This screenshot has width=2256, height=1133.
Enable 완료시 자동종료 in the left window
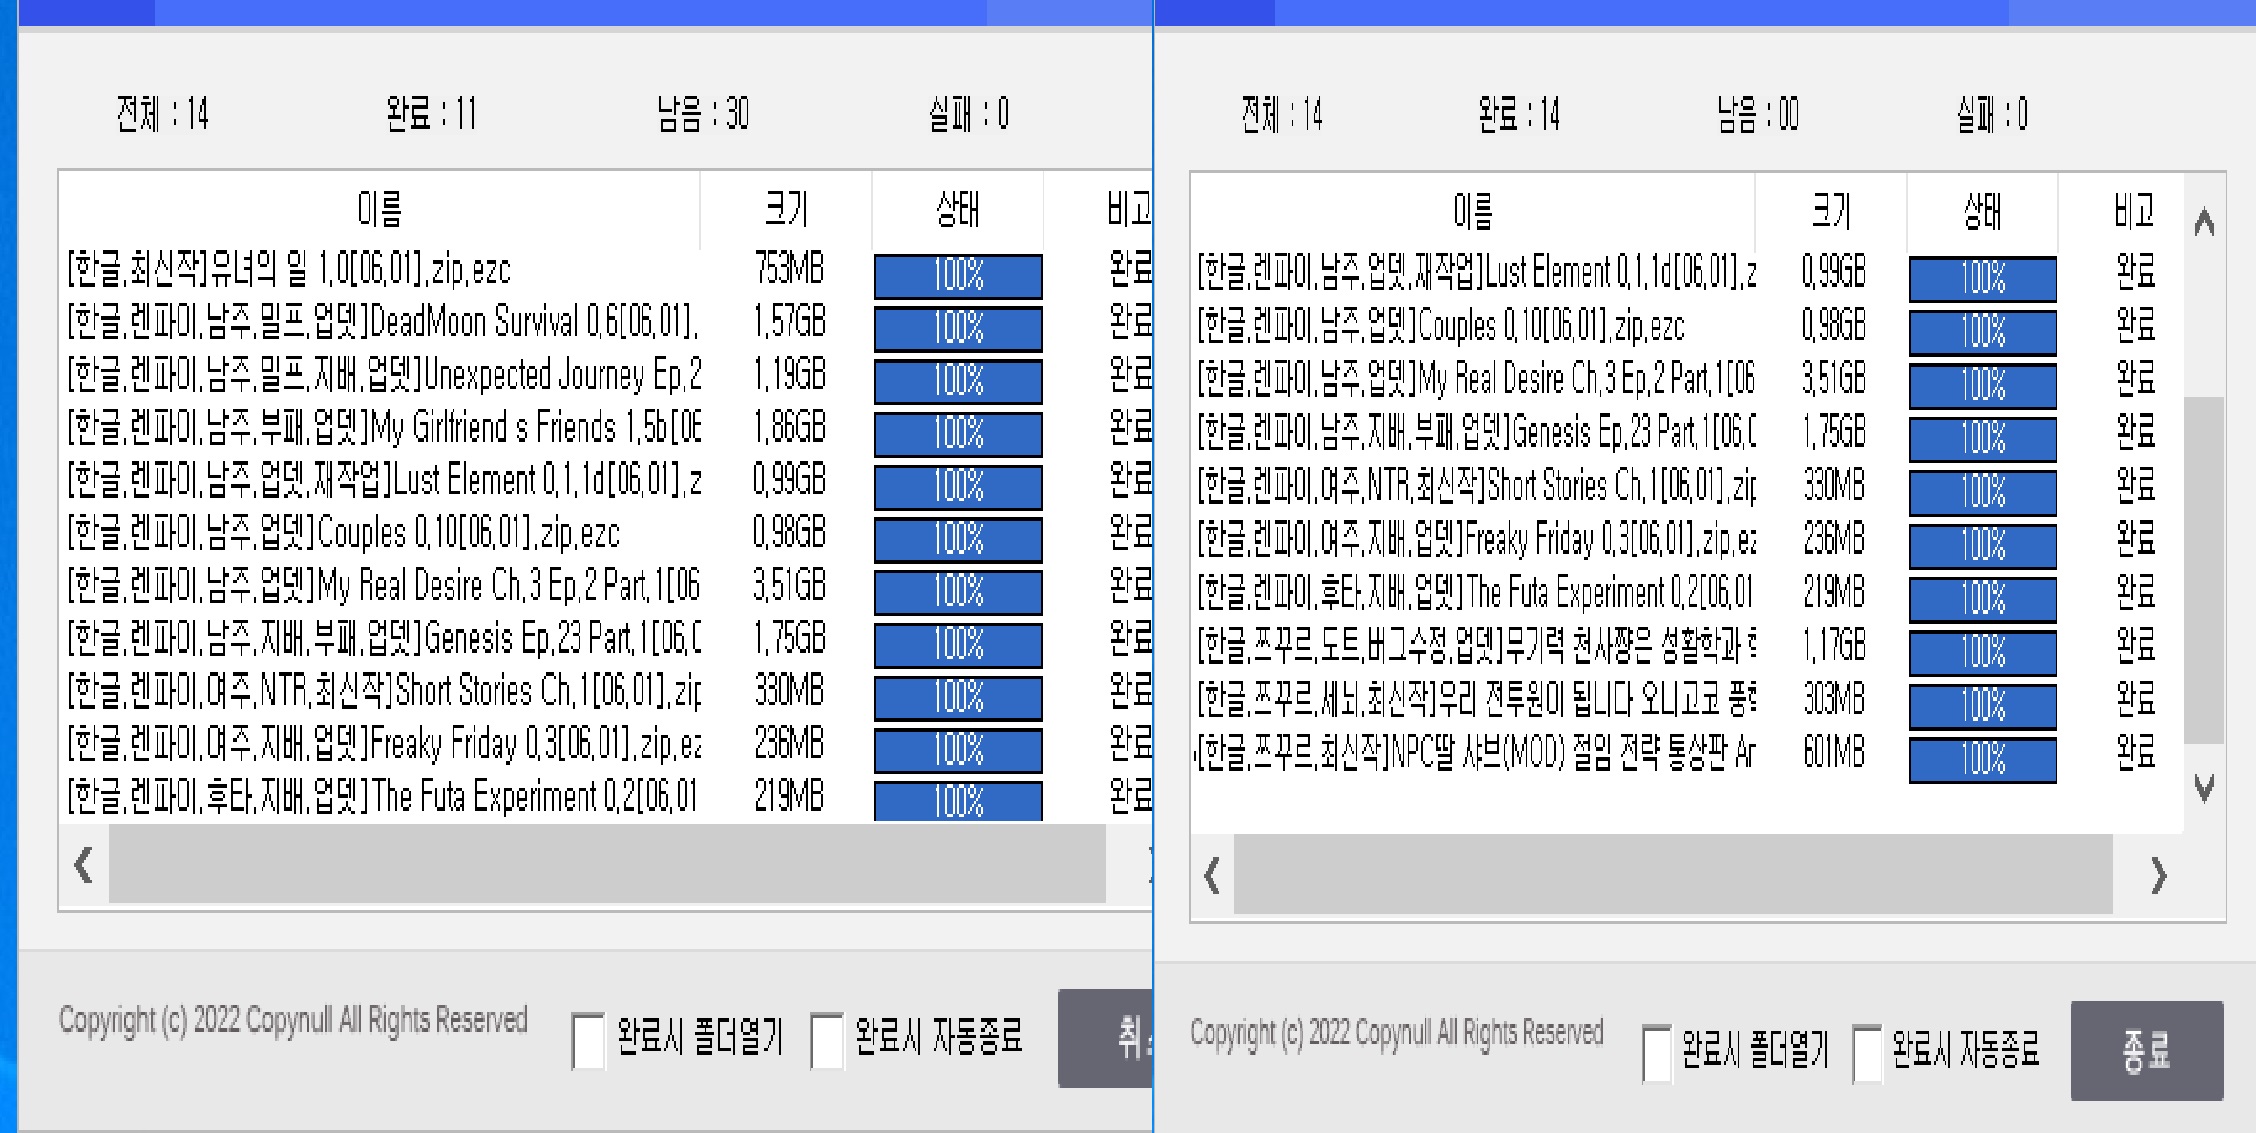pyautogui.click(x=827, y=1038)
